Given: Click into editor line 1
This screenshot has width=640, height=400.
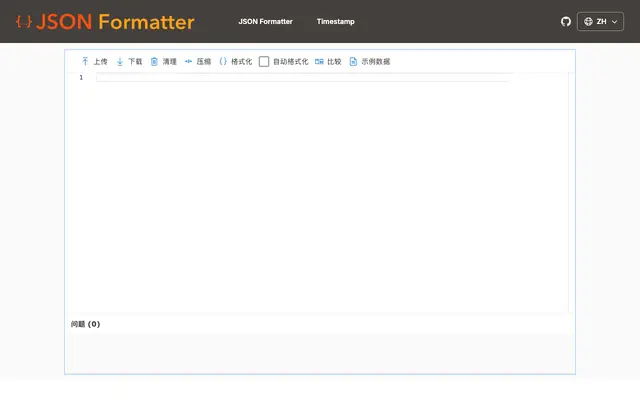Looking at the screenshot, I should [x=302, y=78].
